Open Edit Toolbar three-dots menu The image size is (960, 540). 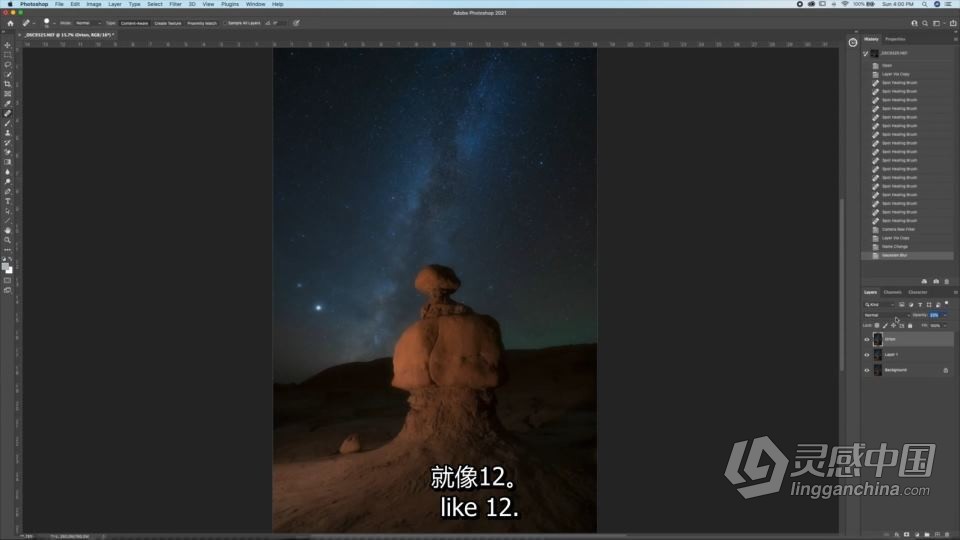click(7, 250)
